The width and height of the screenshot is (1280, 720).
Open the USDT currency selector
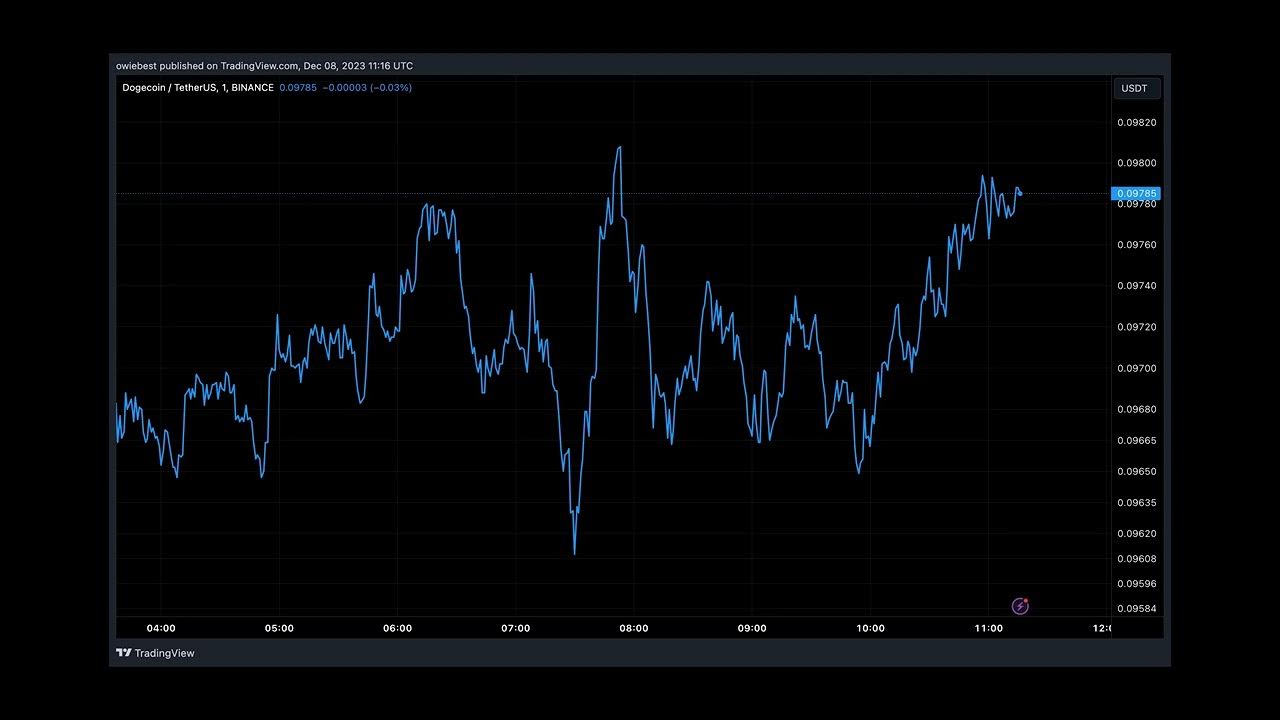[1136, 88]
